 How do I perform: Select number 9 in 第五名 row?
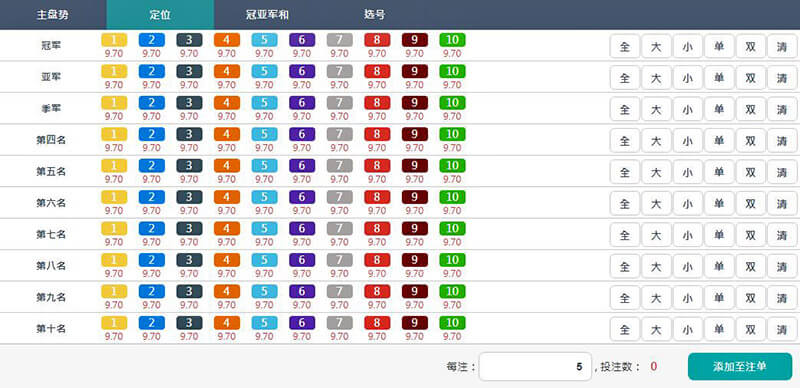coord(415,166)
